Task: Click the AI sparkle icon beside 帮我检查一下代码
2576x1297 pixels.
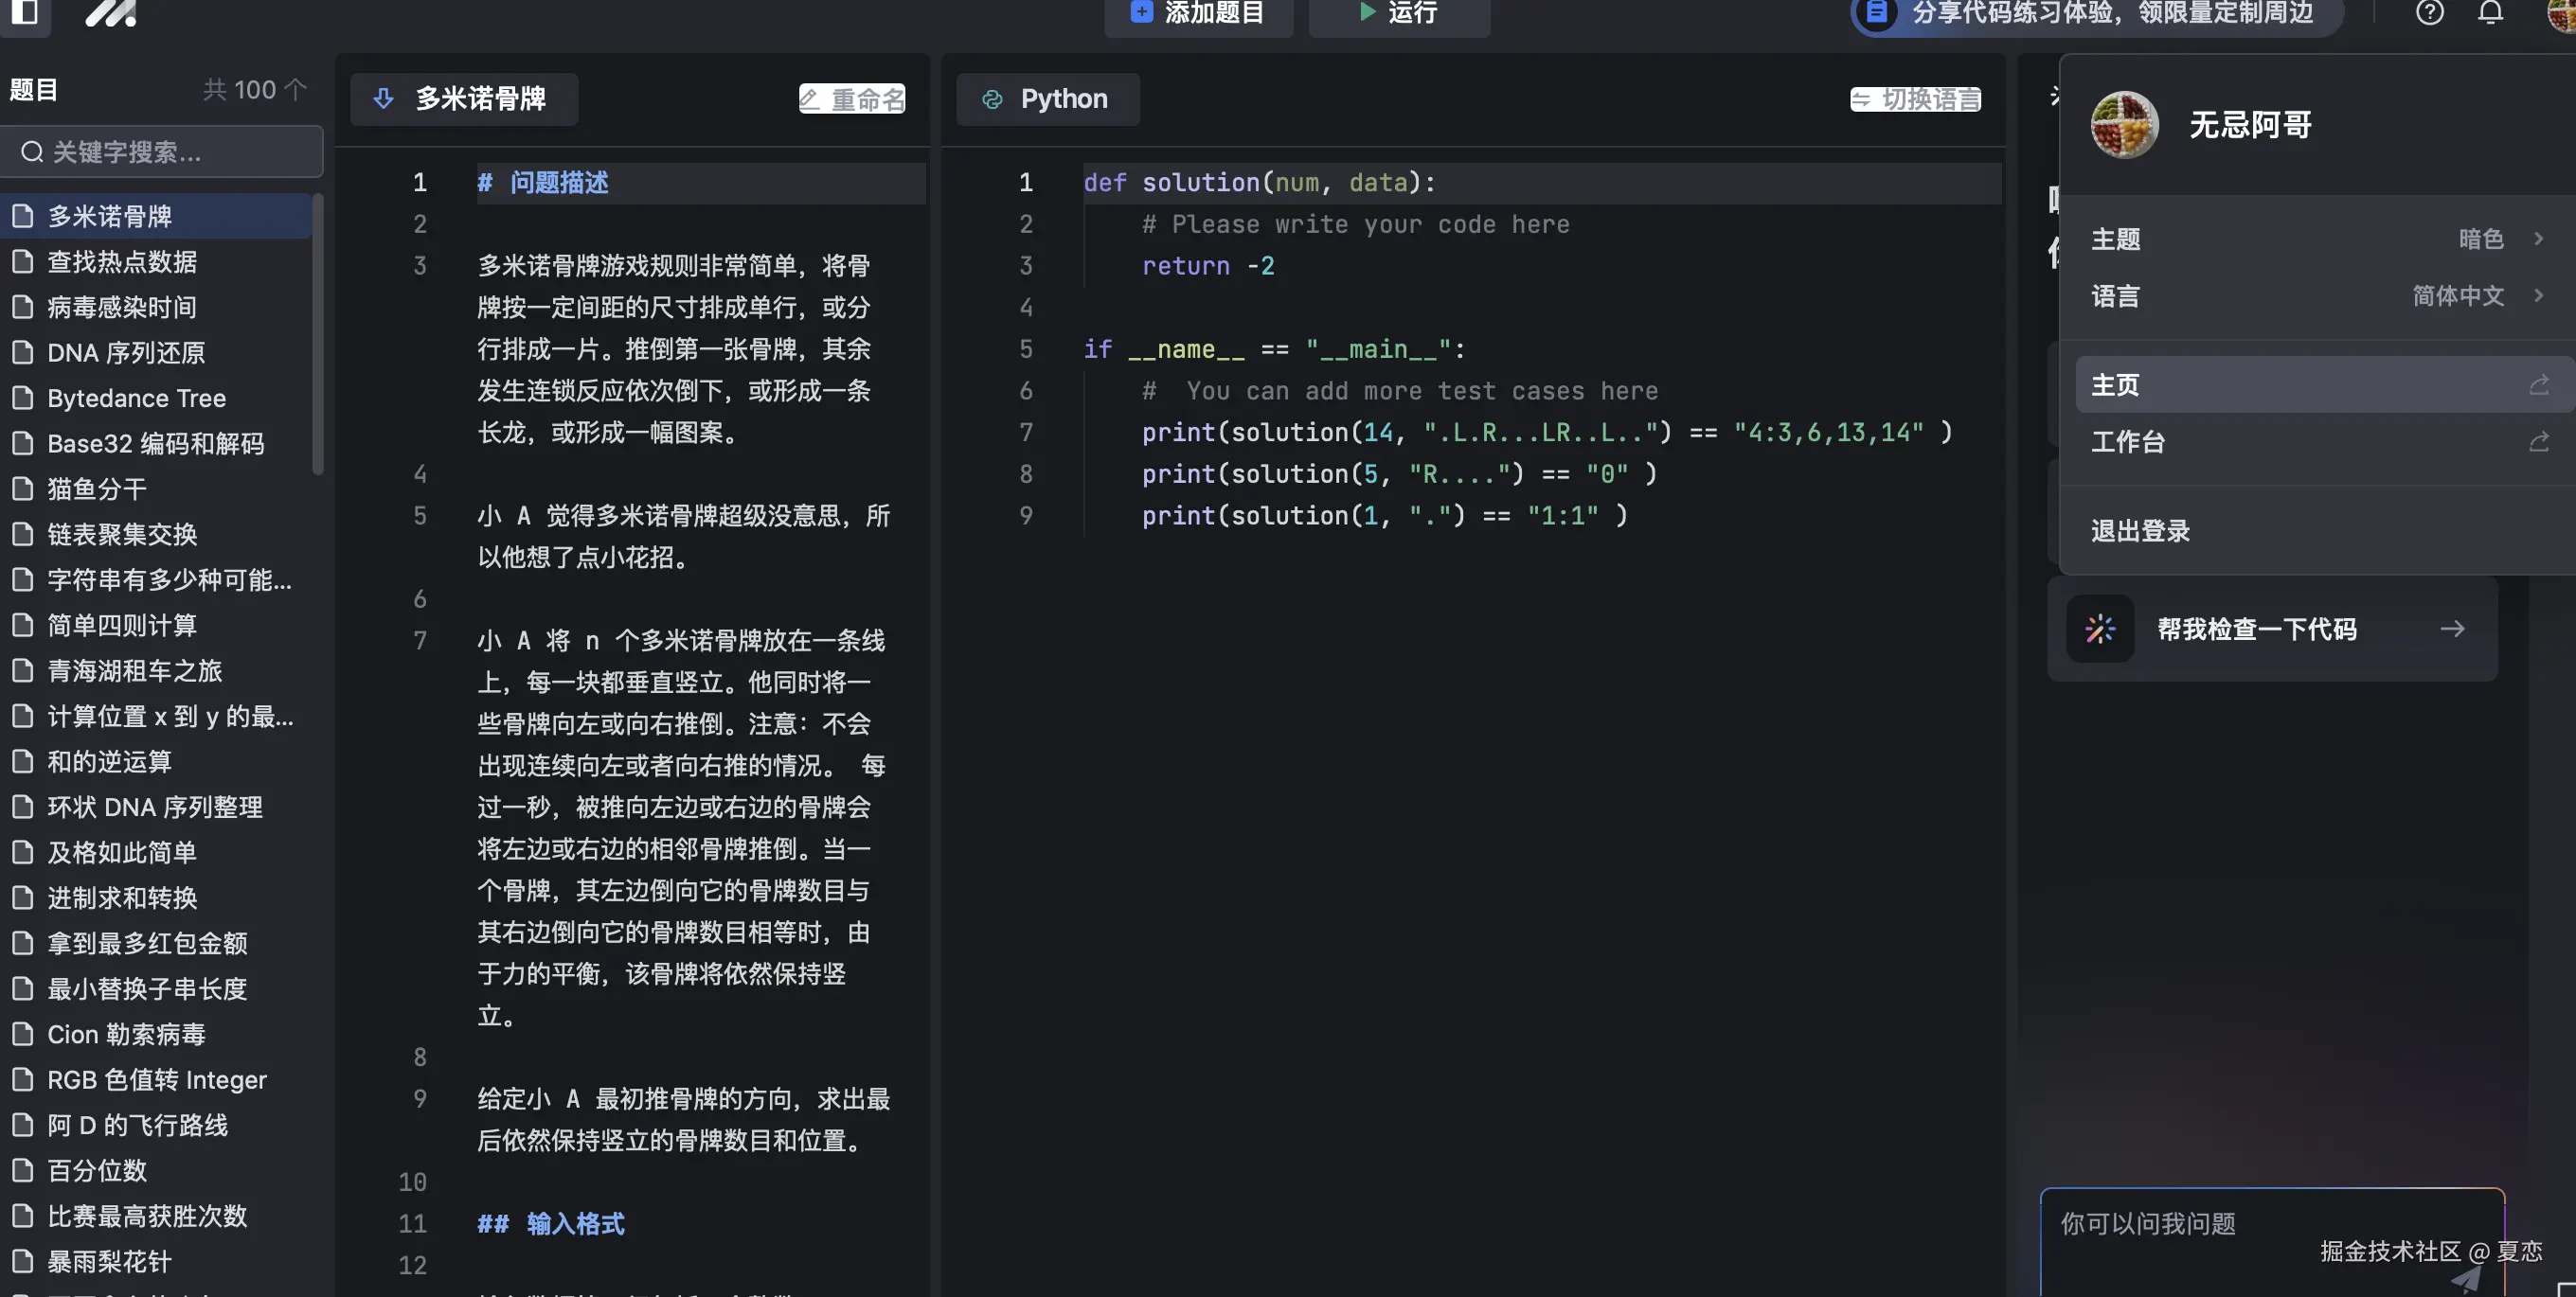Action: (x=2099, y=629)
